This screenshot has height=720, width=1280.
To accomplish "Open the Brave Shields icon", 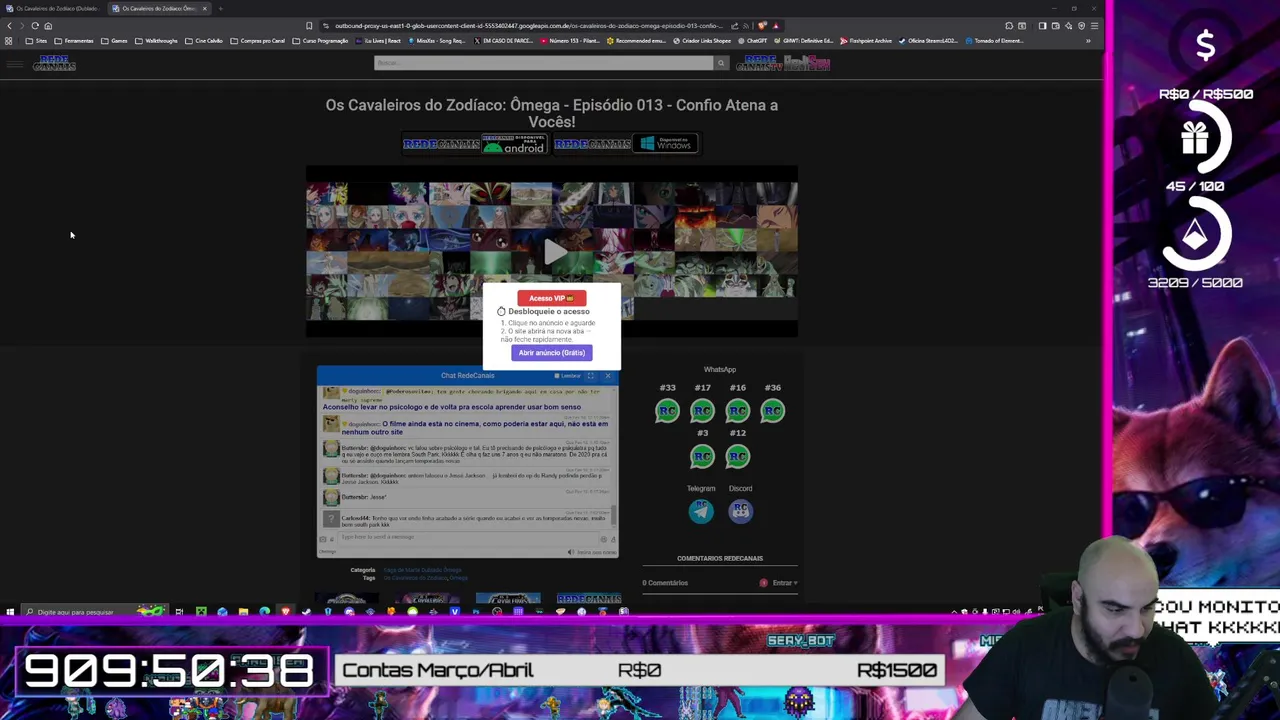I will (x=762, y=26).
